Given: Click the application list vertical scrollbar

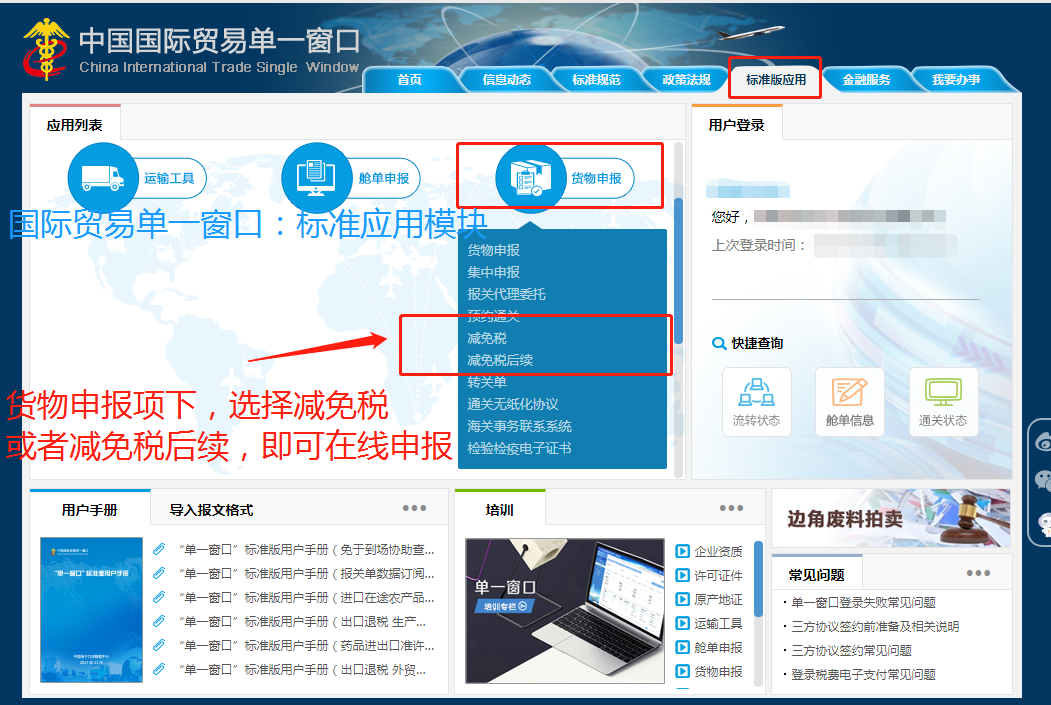Looking at the screenshot, I should coord(678,271).
